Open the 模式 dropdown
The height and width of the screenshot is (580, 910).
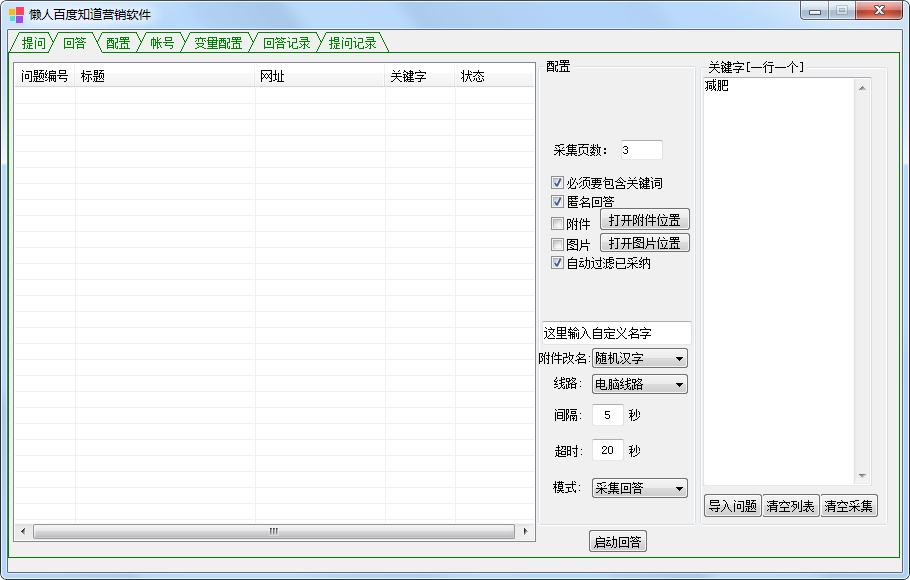pyautogui.click(x=640, y=488)
